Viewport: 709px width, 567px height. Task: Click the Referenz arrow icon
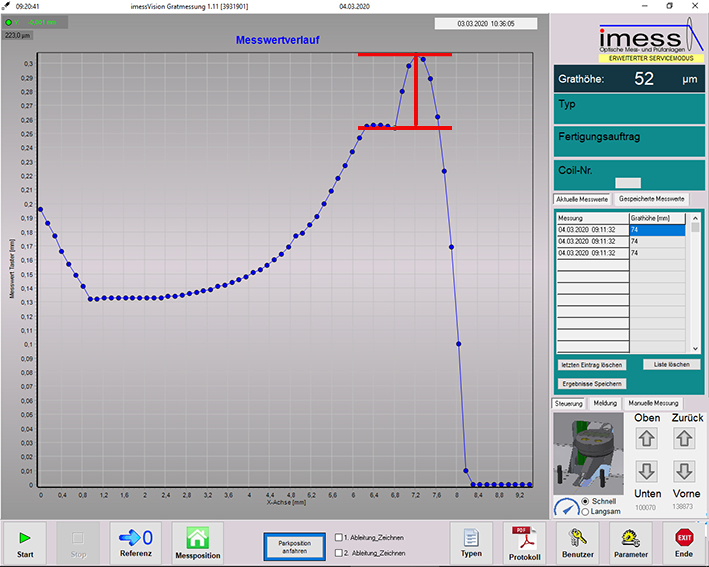pyautogui.click(x=136, y=538)
